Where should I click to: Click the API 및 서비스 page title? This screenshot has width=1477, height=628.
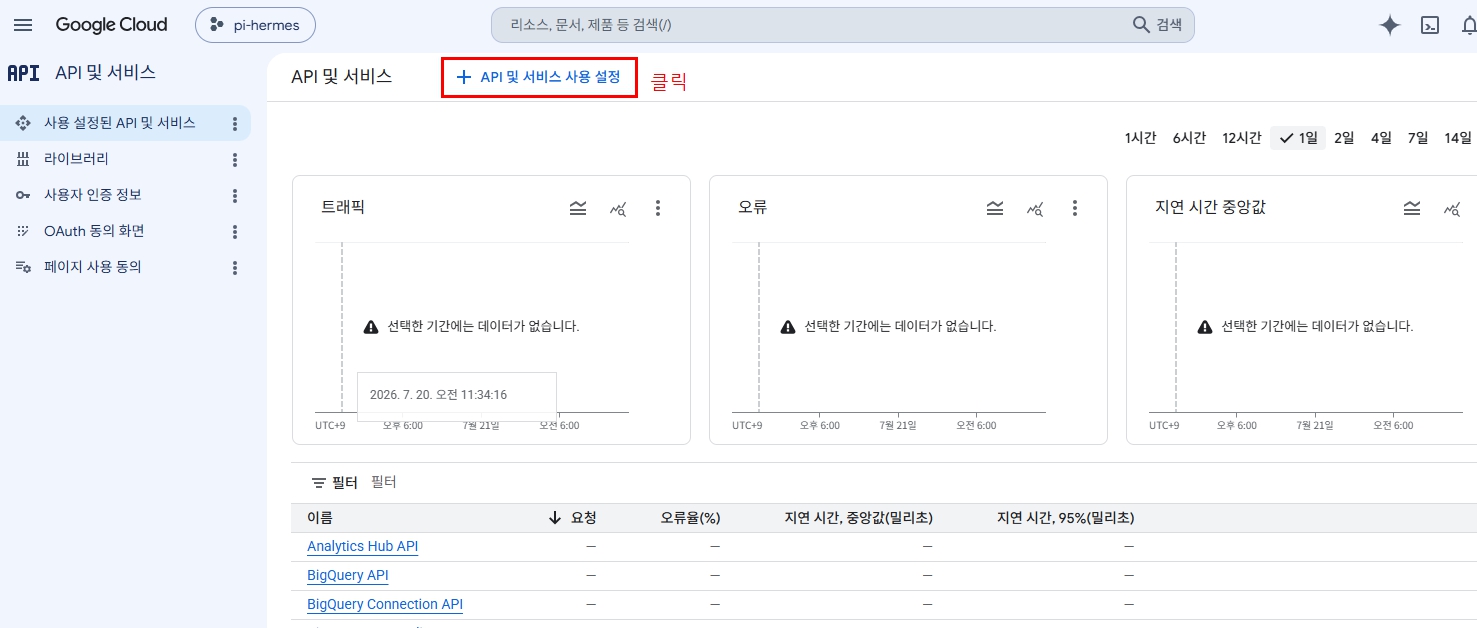(341, 76)
